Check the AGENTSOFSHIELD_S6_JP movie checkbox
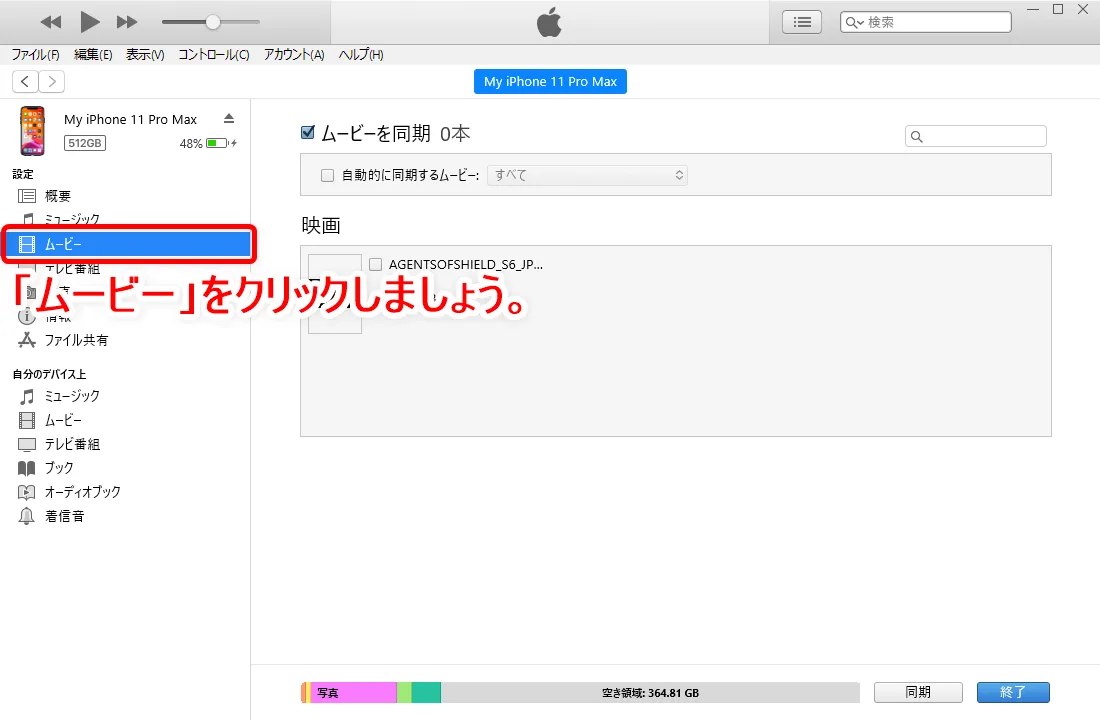Viewport: 1100px width, 720px height. tap(375, 265)
